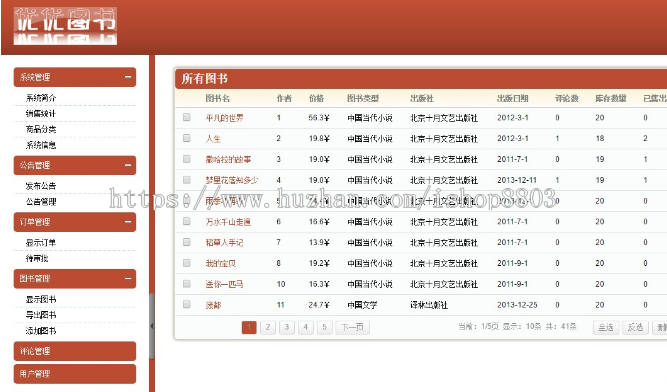The image size is (667, 392).
Task: Tick the checkbox for 人生
Action: pos(186,138)
